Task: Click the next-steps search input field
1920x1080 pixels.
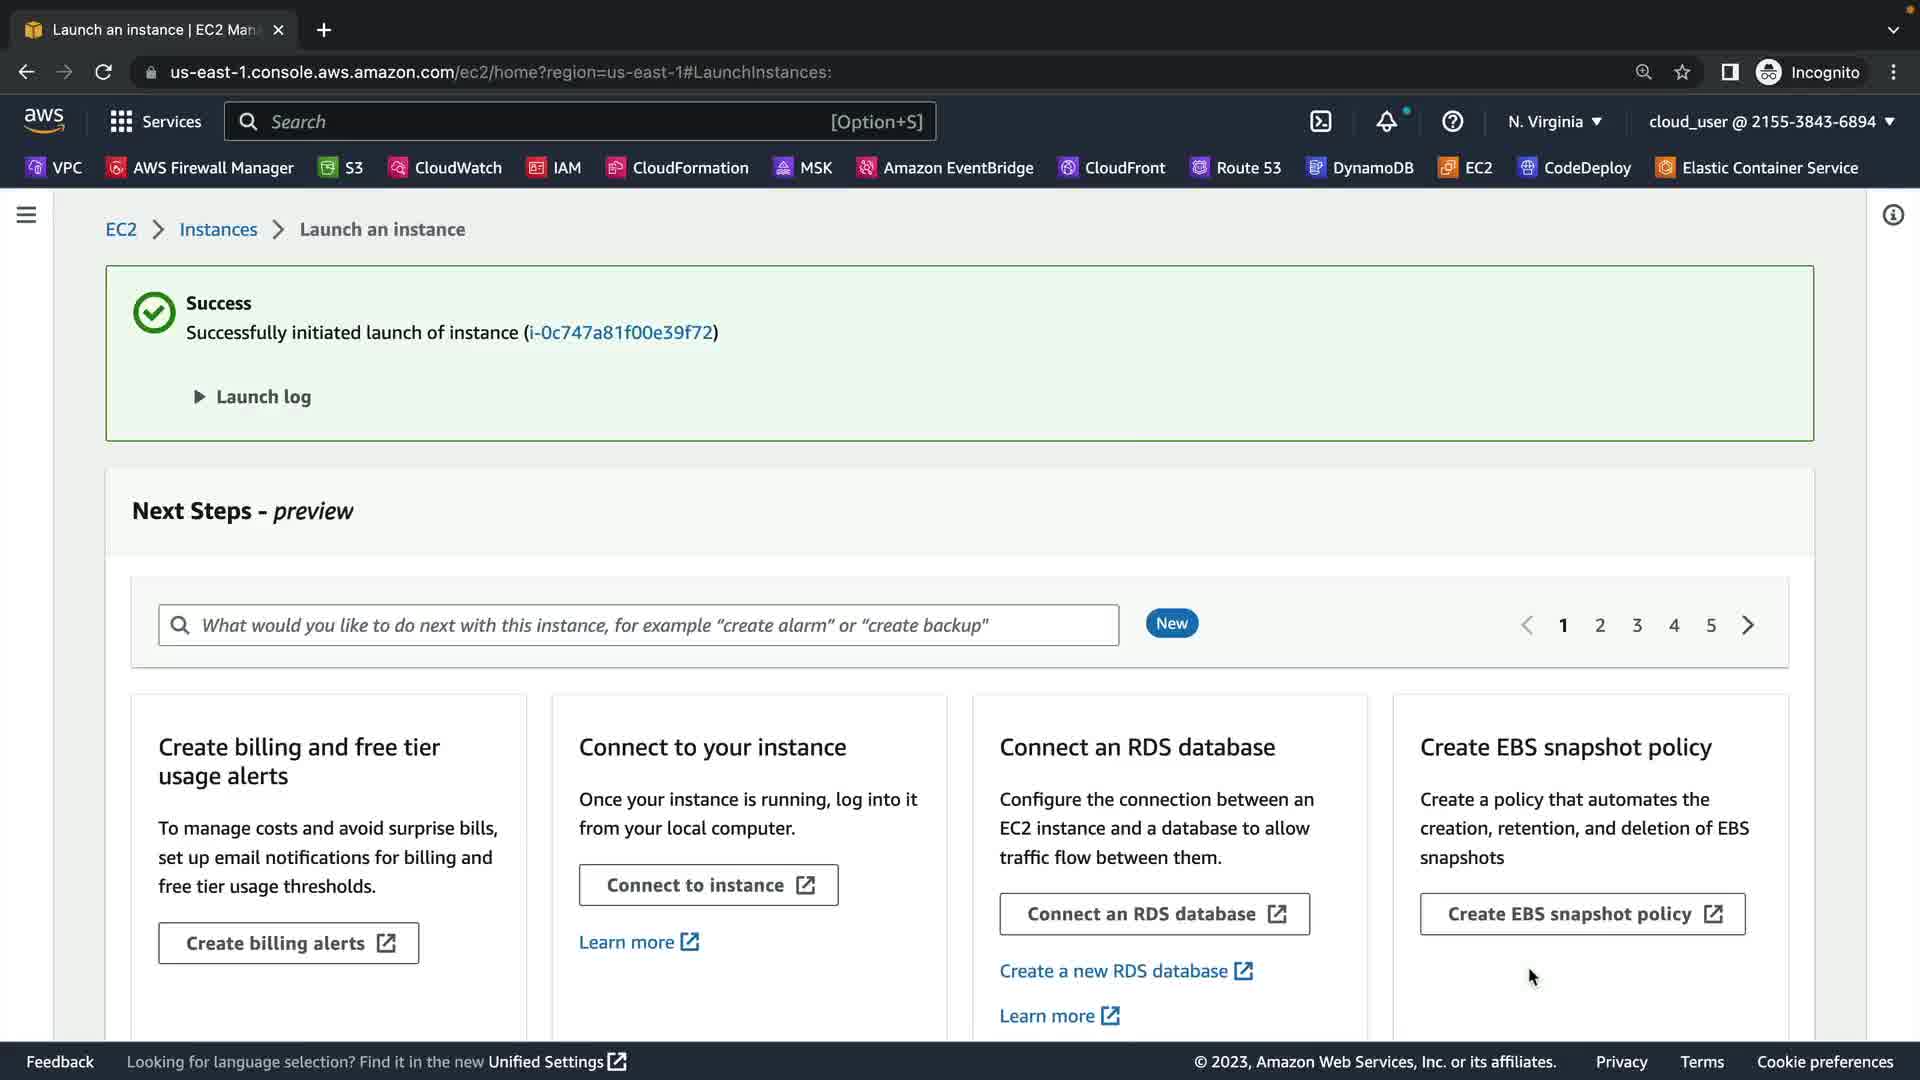Action: (638, 625)
